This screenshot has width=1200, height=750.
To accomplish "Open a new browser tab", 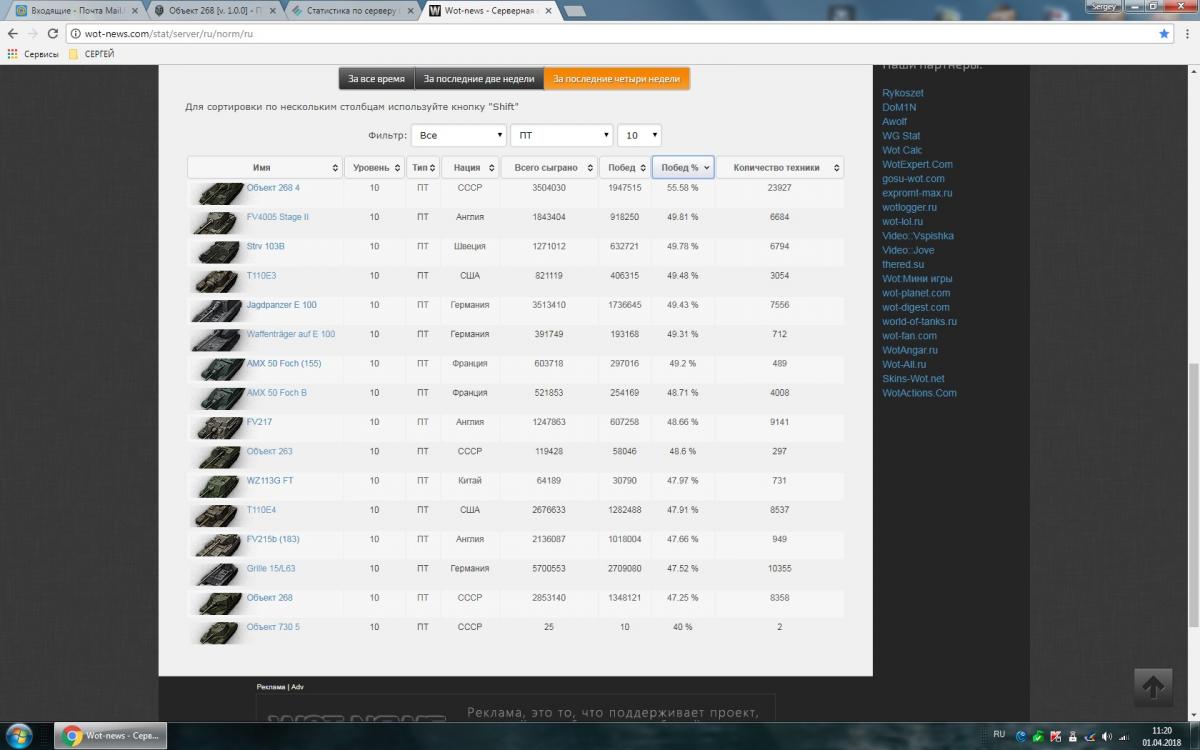I will pos(575,10).
